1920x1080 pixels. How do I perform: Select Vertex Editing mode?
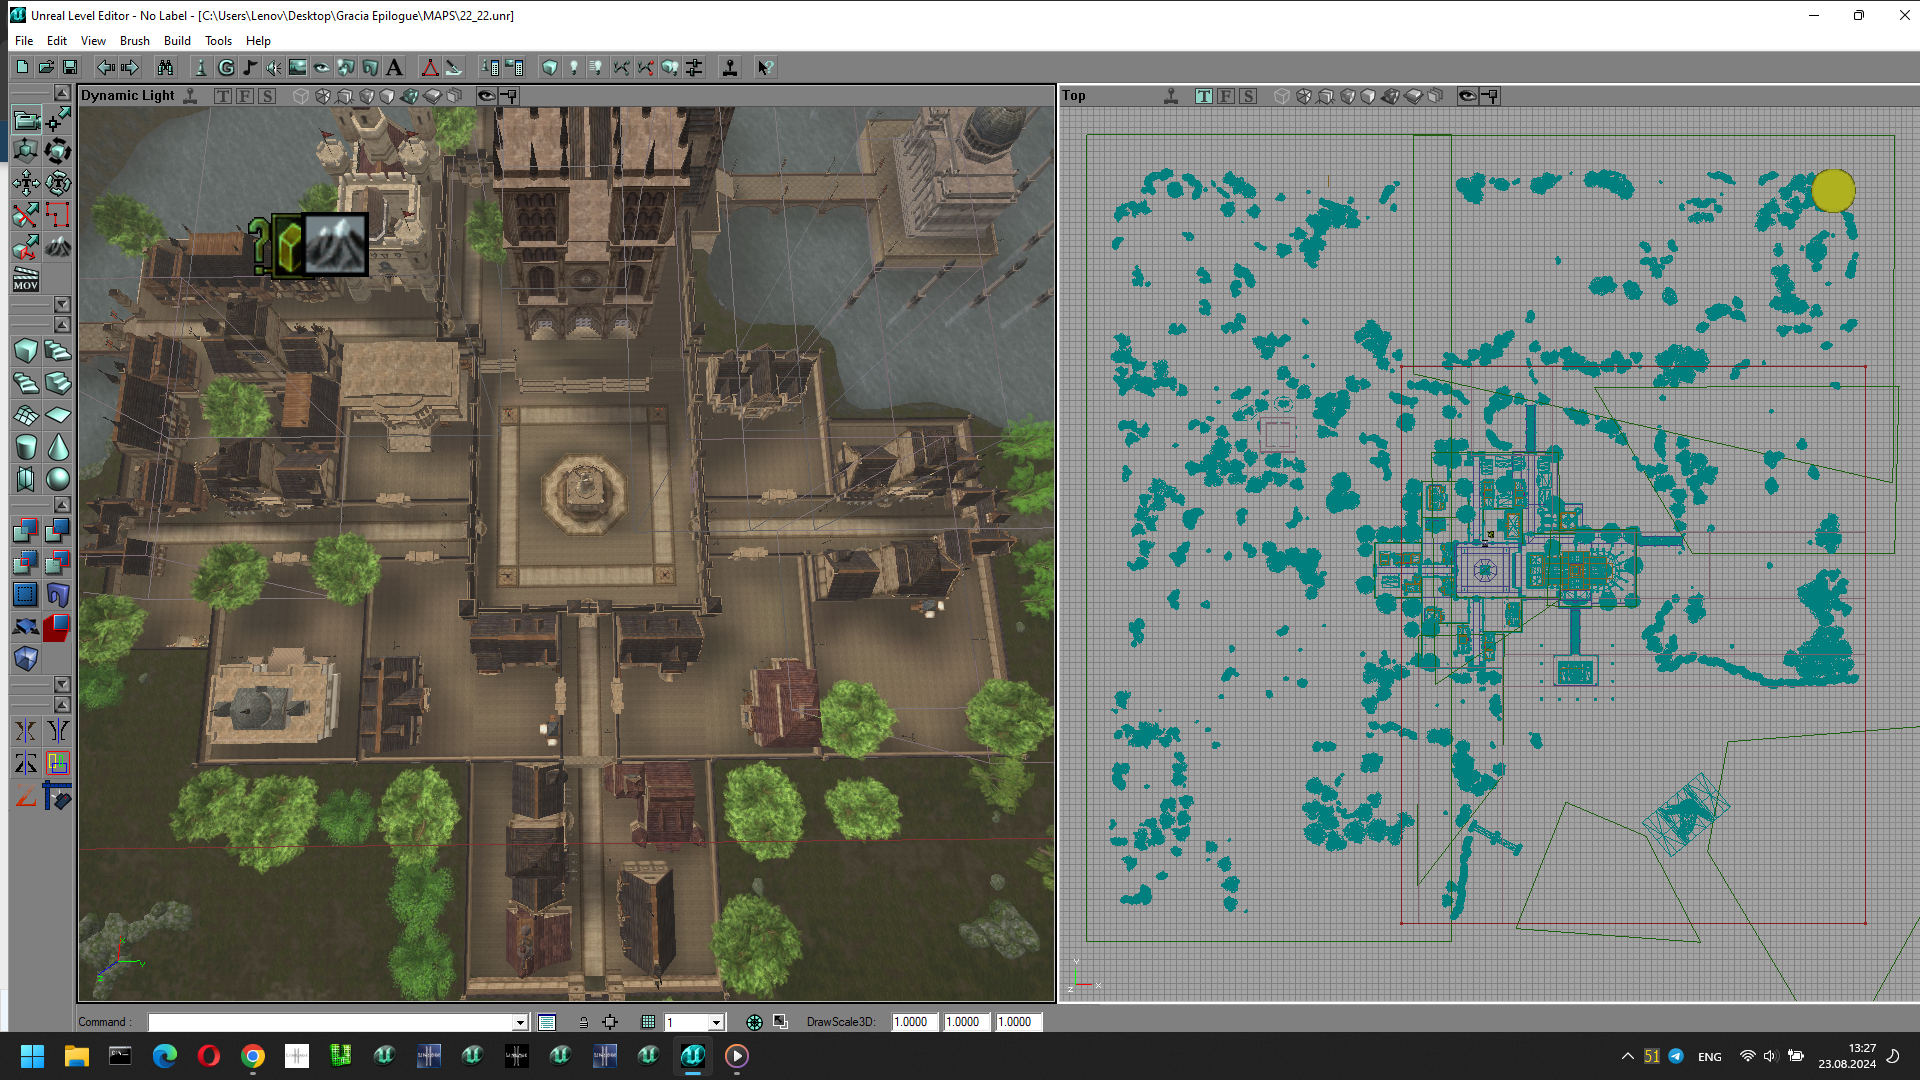click(58, 121)
